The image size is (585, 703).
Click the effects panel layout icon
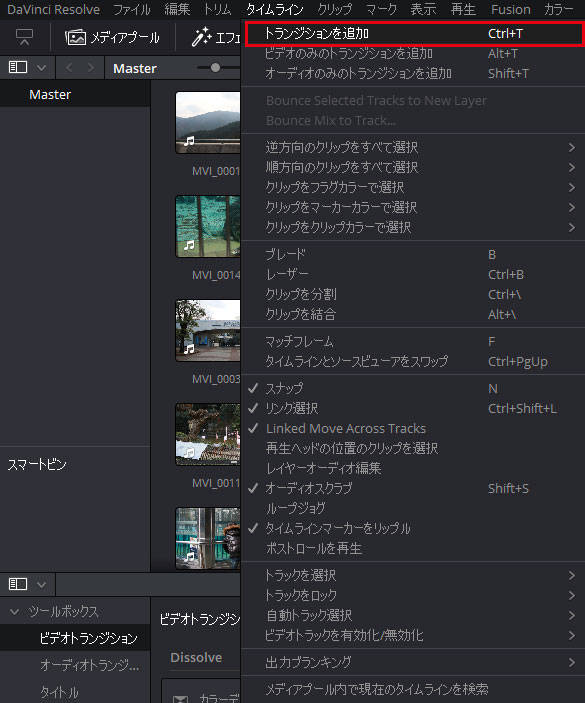pyautogui.click(x=18, y=584)
